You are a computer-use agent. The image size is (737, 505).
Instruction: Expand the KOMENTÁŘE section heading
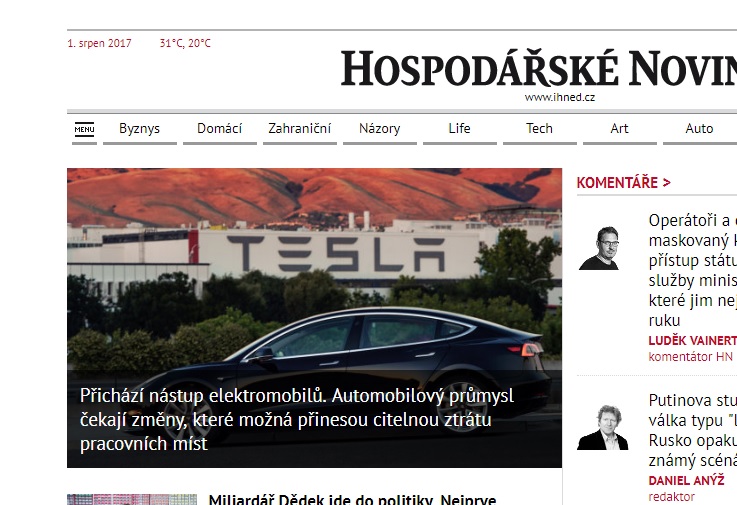tap(623, 182)
